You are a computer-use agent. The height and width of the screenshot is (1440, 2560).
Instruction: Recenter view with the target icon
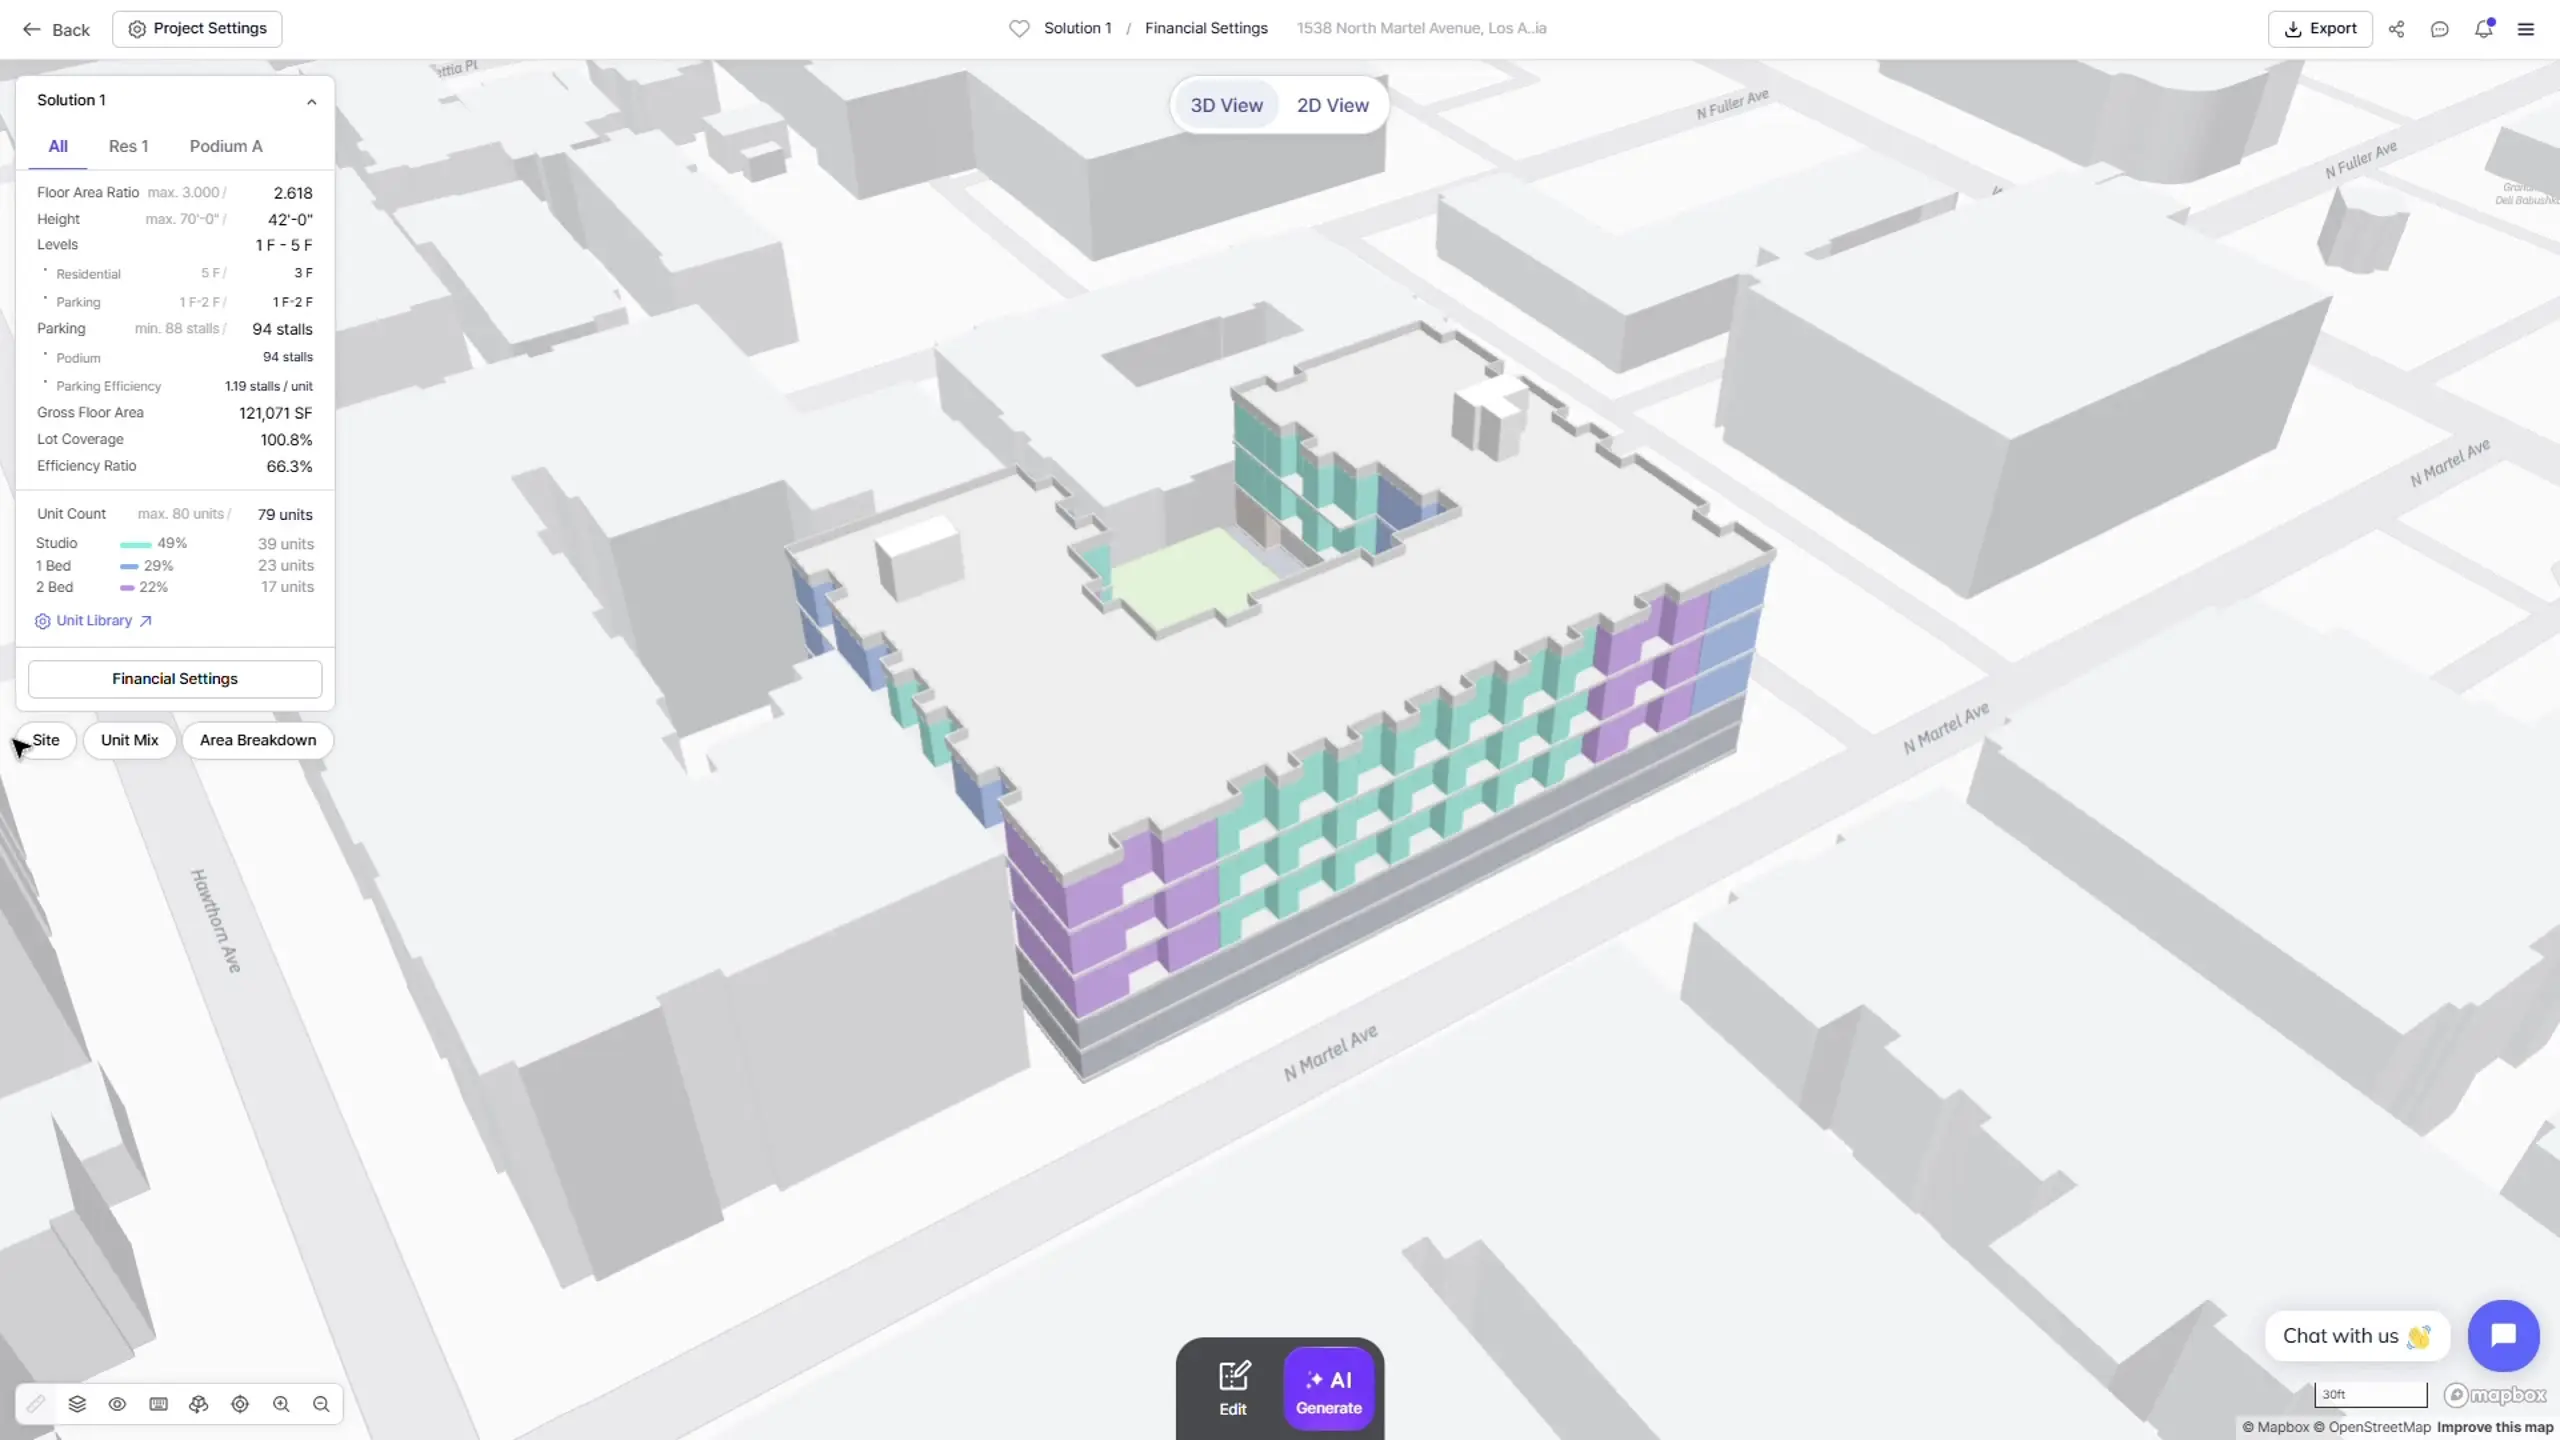click(240, 1404)
